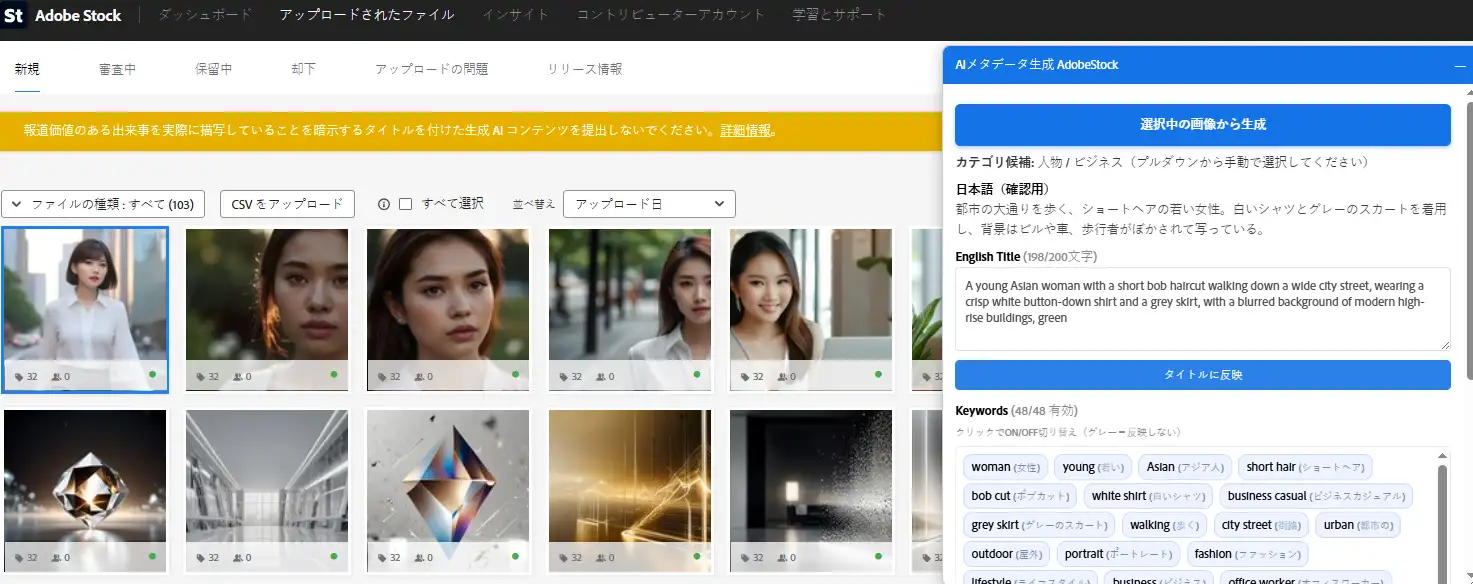Viewport: 1473px width, 584px height.
Task: Switch to the リリース情報 tab
Action: click(585, 69)
